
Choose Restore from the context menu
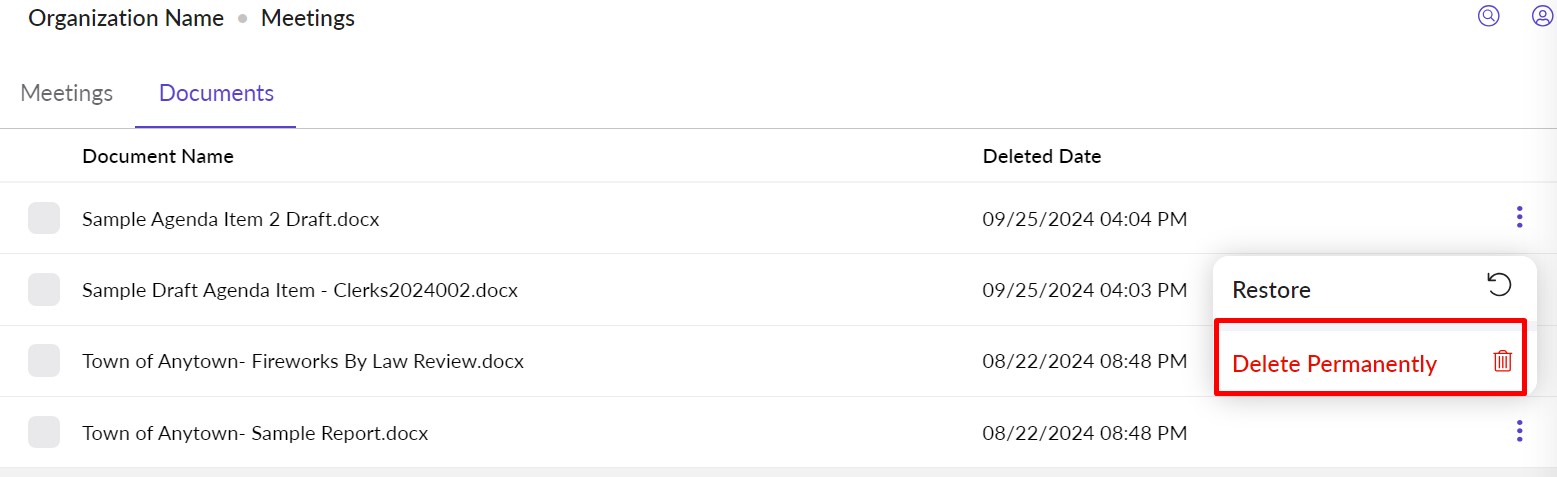point(1271,290)
